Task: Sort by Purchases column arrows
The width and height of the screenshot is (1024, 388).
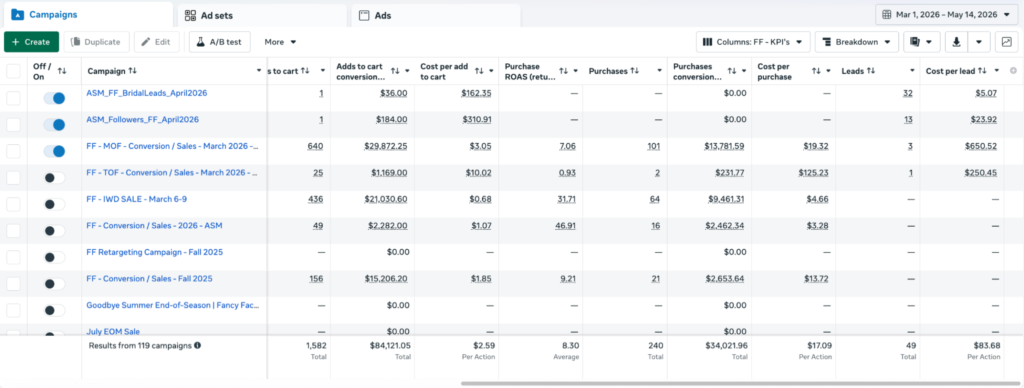Action: pos(634,71)
